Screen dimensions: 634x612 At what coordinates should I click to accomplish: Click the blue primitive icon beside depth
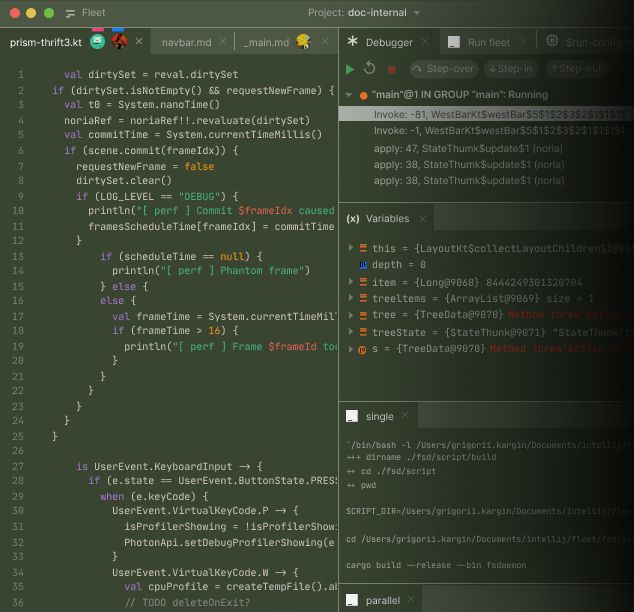coord(363,265)
